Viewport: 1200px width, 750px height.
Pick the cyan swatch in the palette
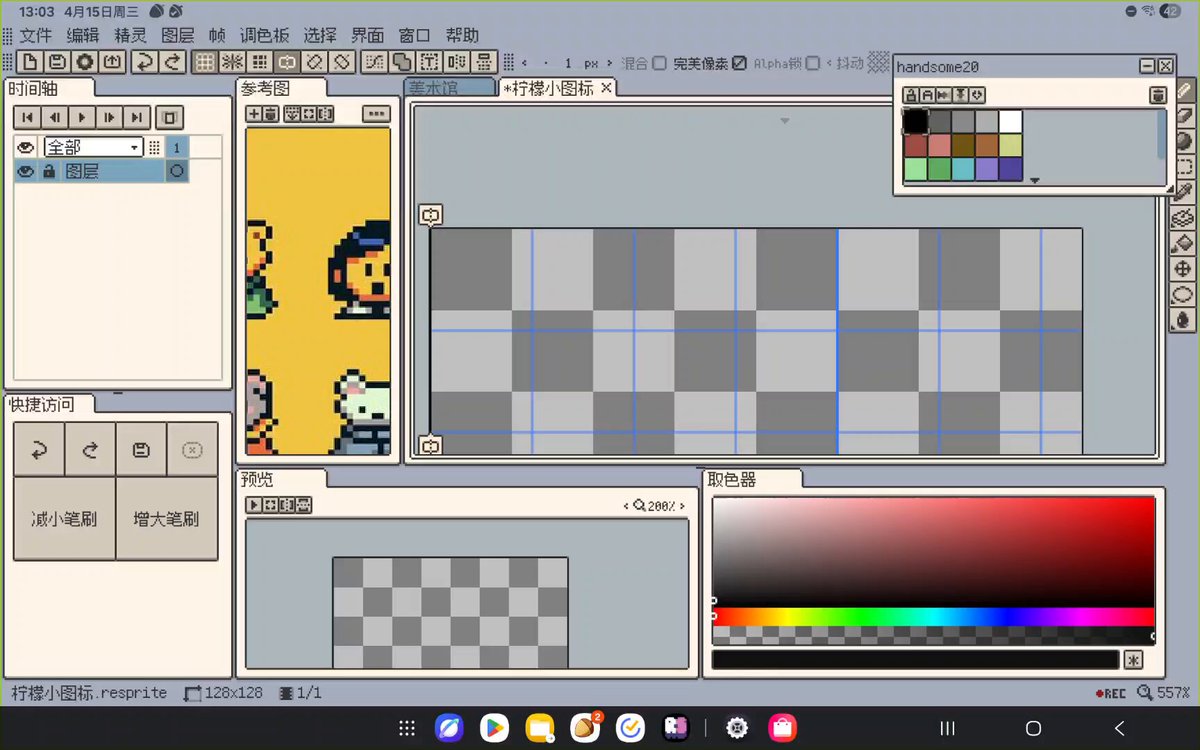tap(962, 169)
